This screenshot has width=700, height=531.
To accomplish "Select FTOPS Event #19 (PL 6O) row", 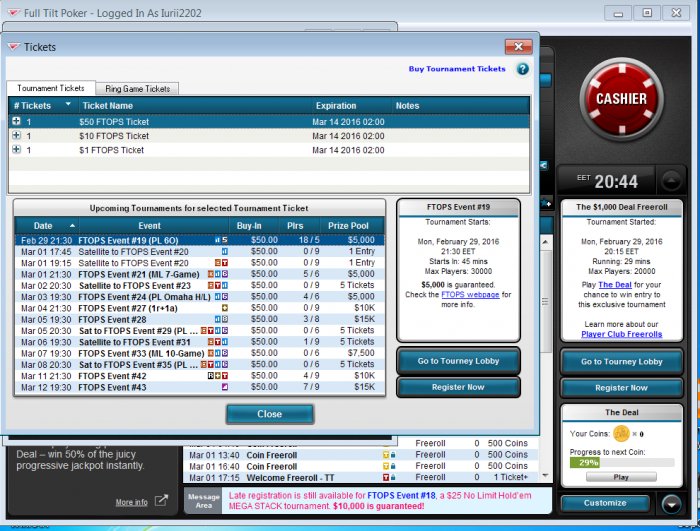I will click(x=200, y=240).
